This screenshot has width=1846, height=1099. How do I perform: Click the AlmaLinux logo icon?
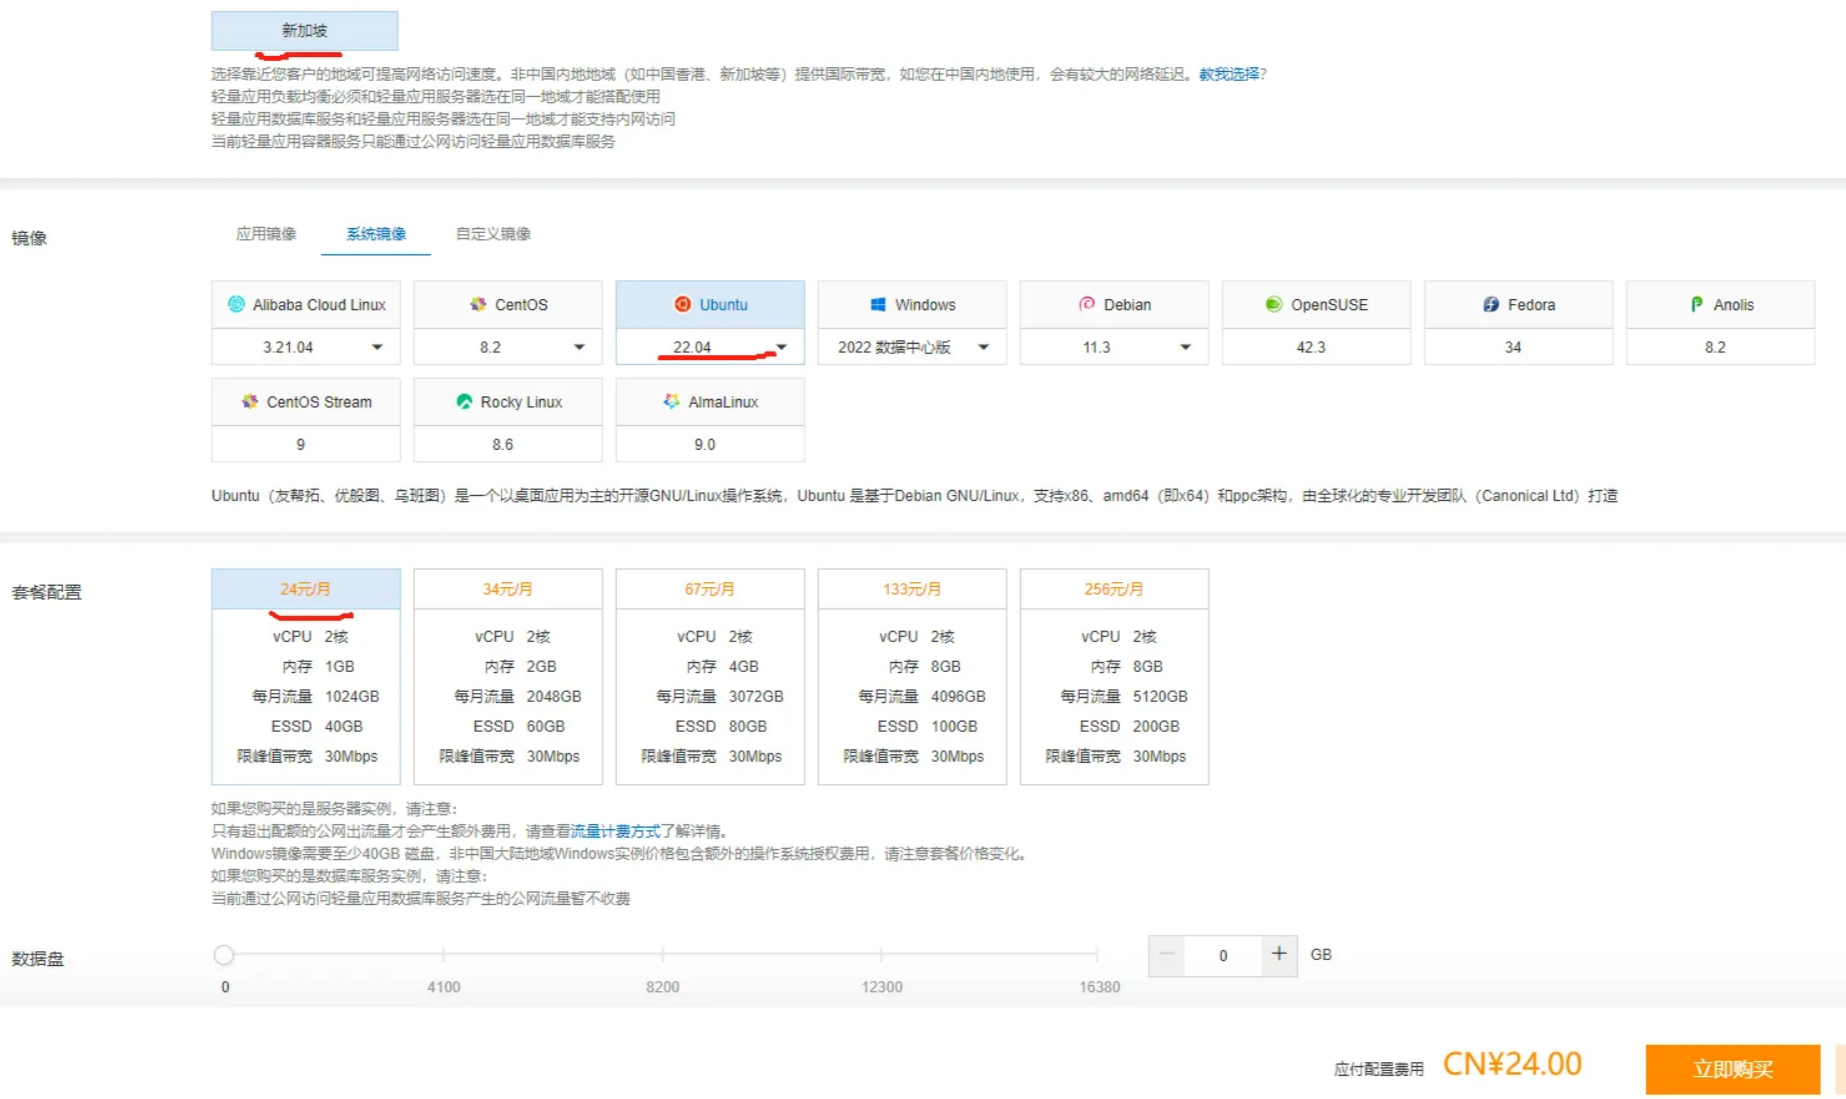(672, 401)
